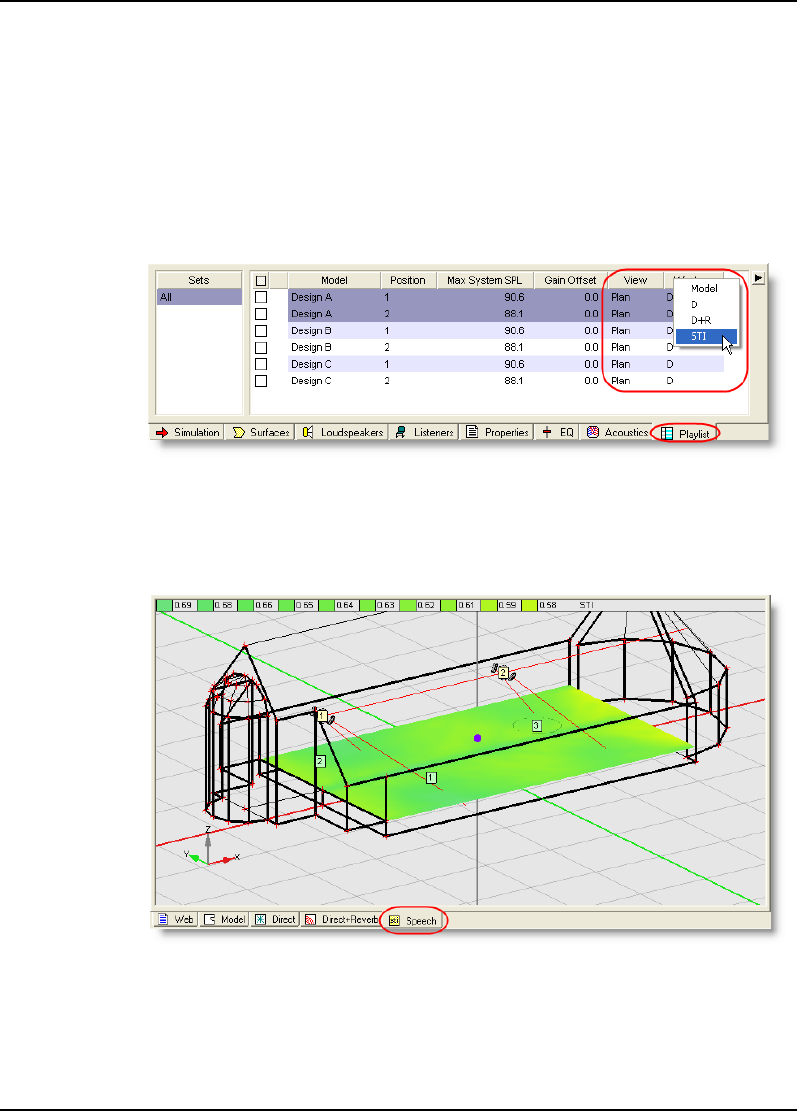Select the All entry in Sets list
This screenshot has width=797, height=1111.
199,297
